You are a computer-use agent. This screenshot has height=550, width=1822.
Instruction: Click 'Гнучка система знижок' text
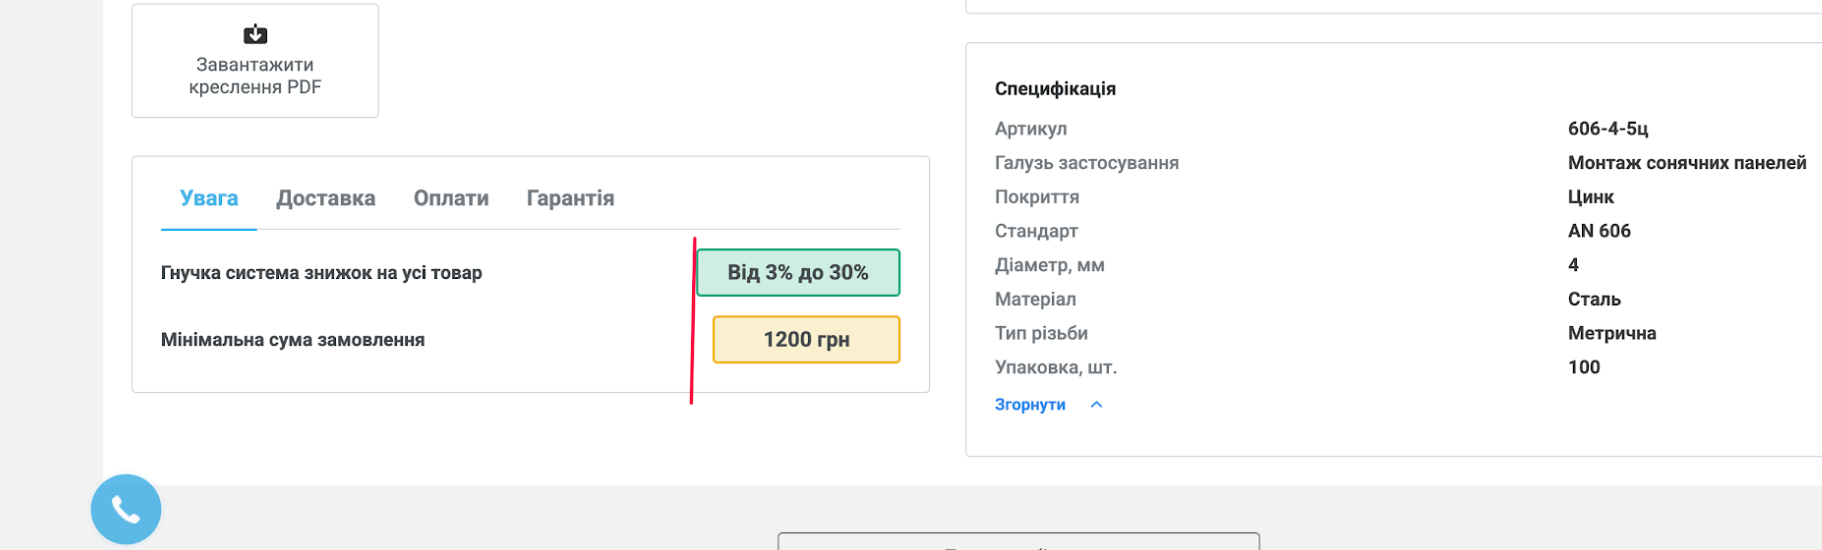point(321,273)
